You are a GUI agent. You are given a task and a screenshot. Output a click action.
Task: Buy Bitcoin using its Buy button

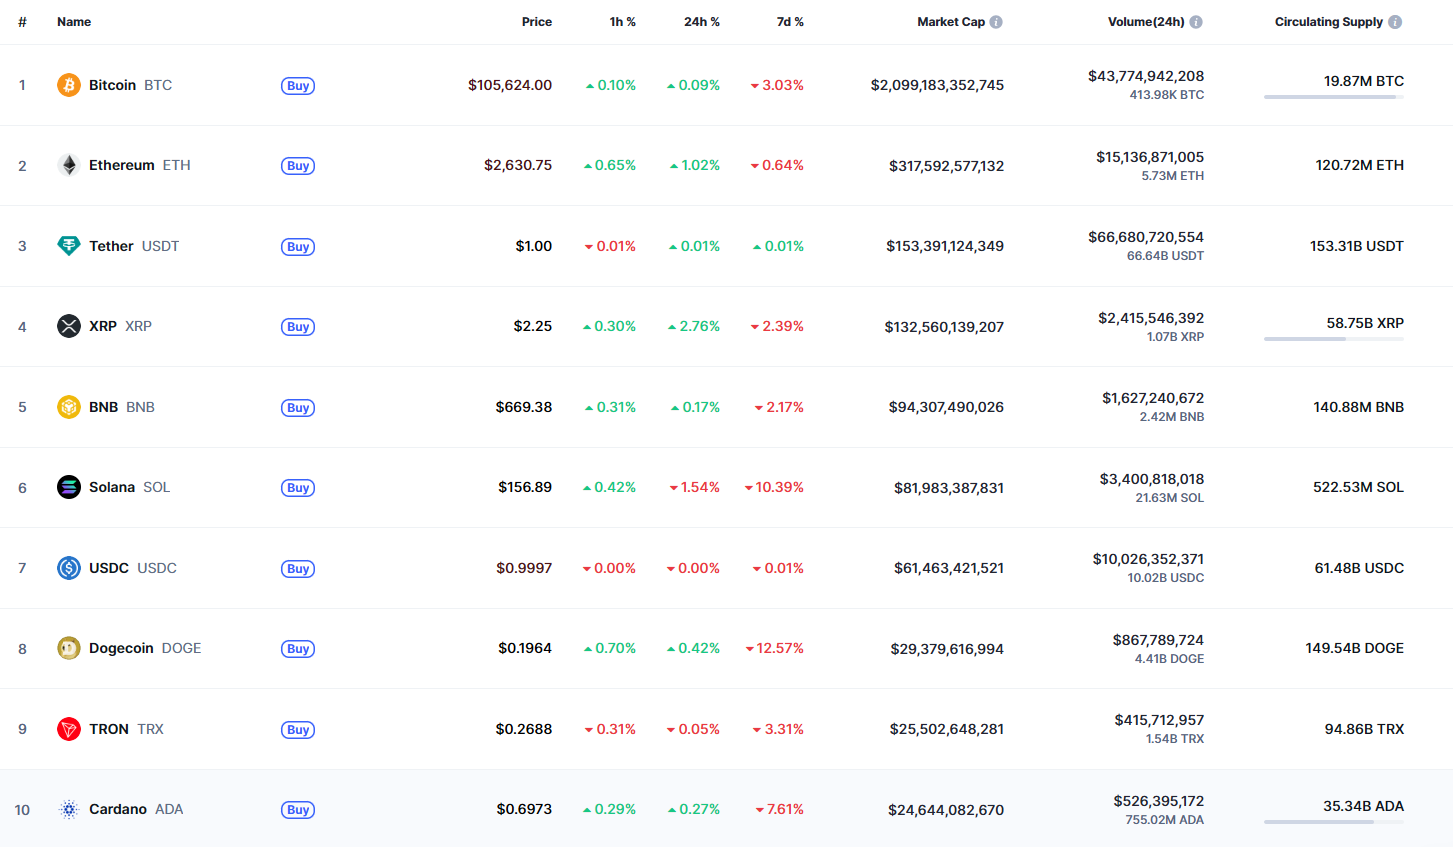point(298,86)
